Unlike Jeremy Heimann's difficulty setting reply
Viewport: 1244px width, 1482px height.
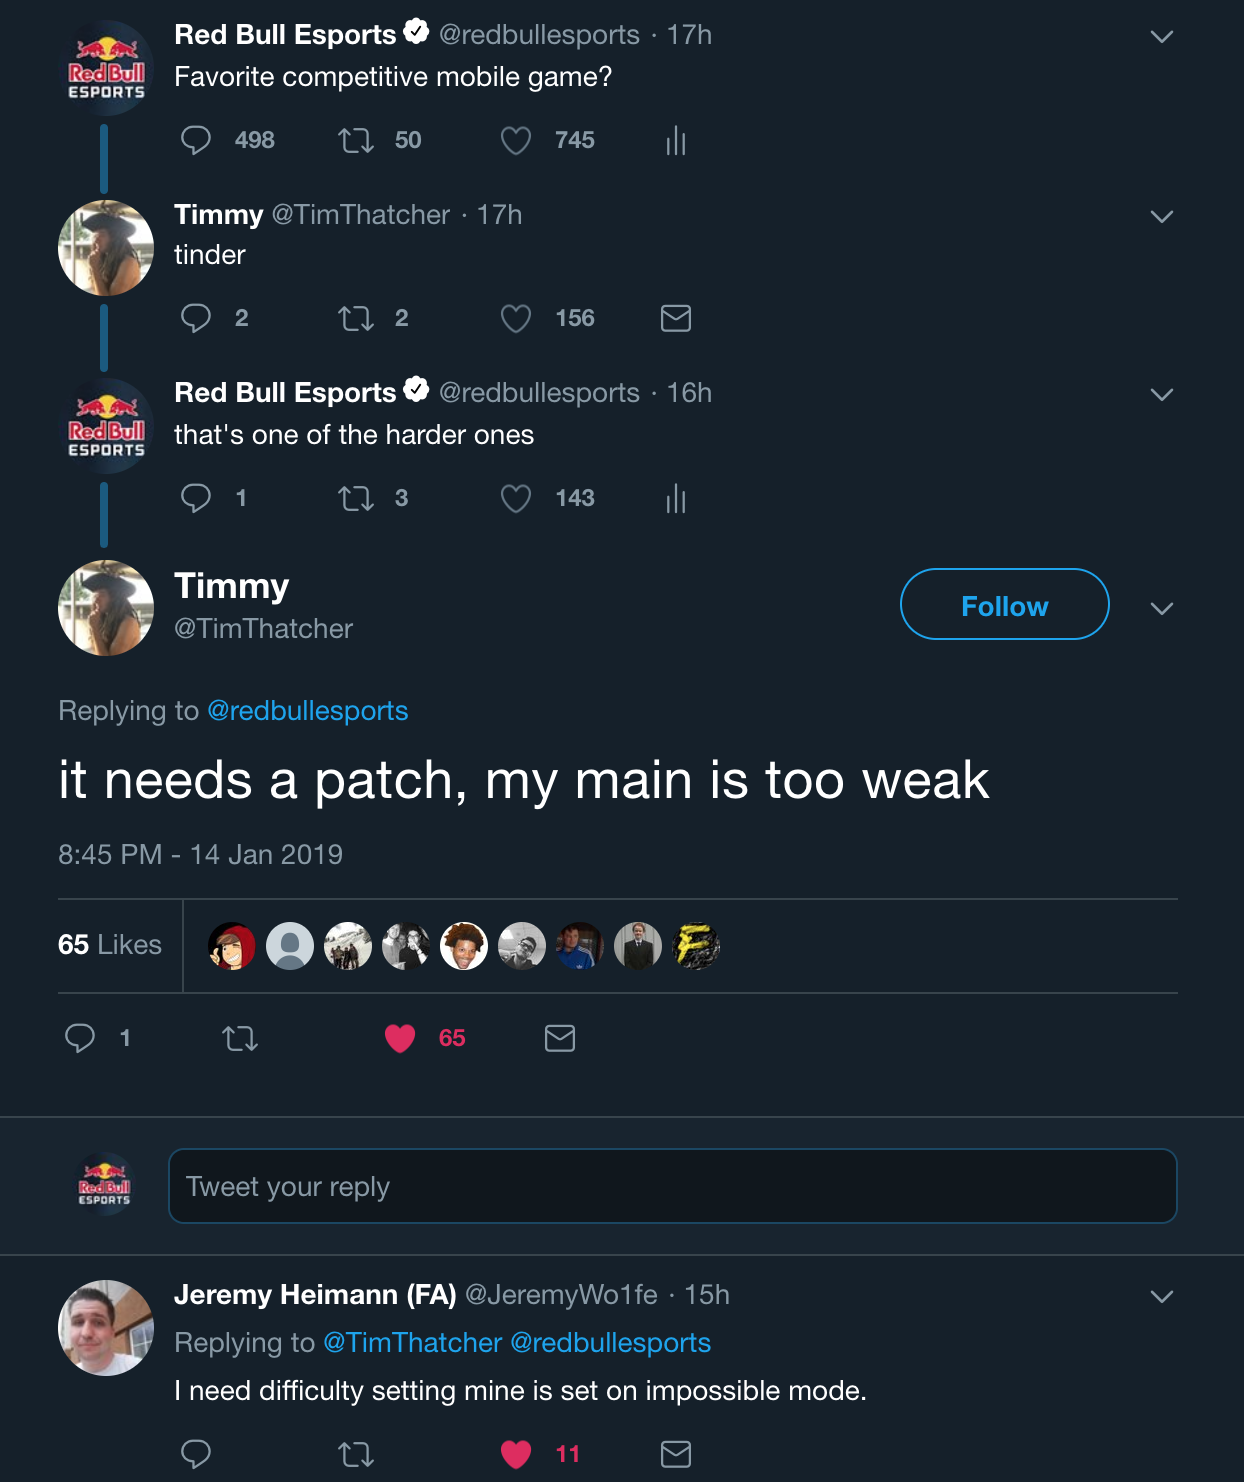point(516,1454)
